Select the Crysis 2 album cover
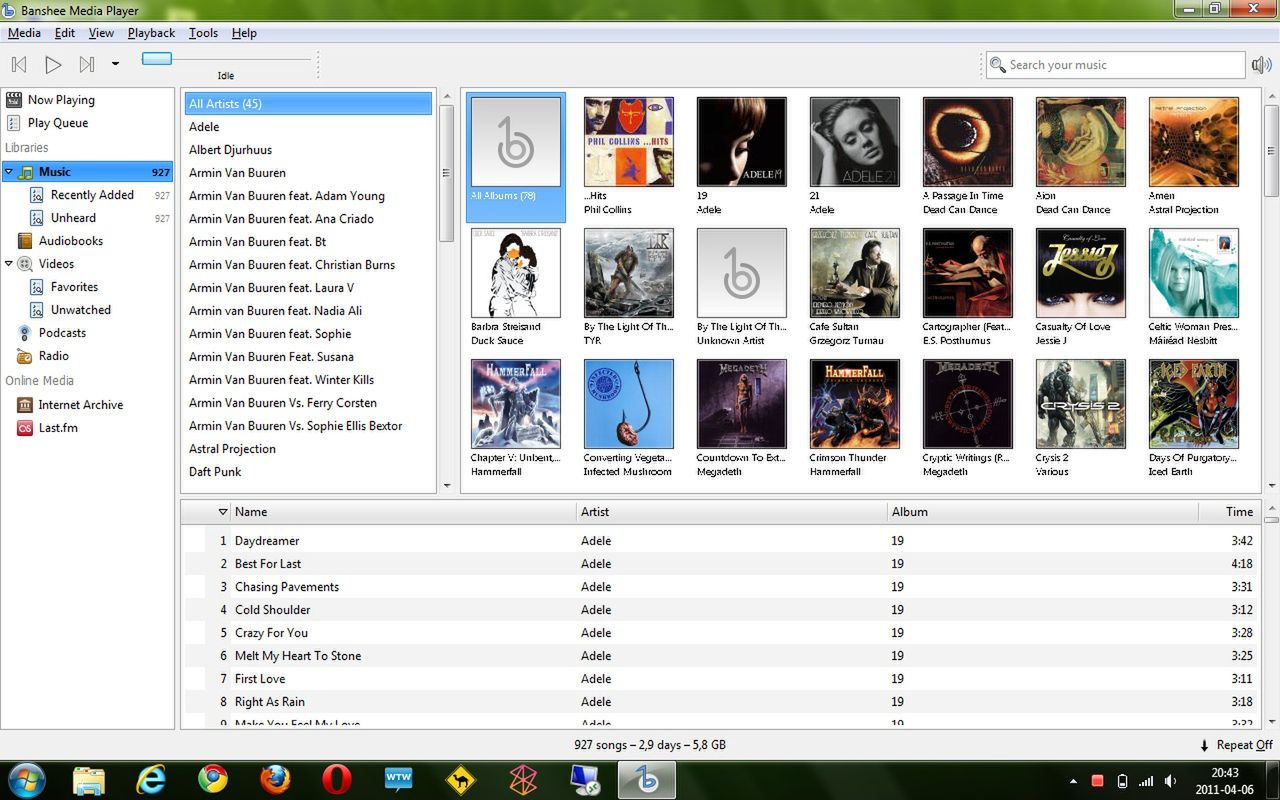The image size is (1280, 800). point(1081,404)
